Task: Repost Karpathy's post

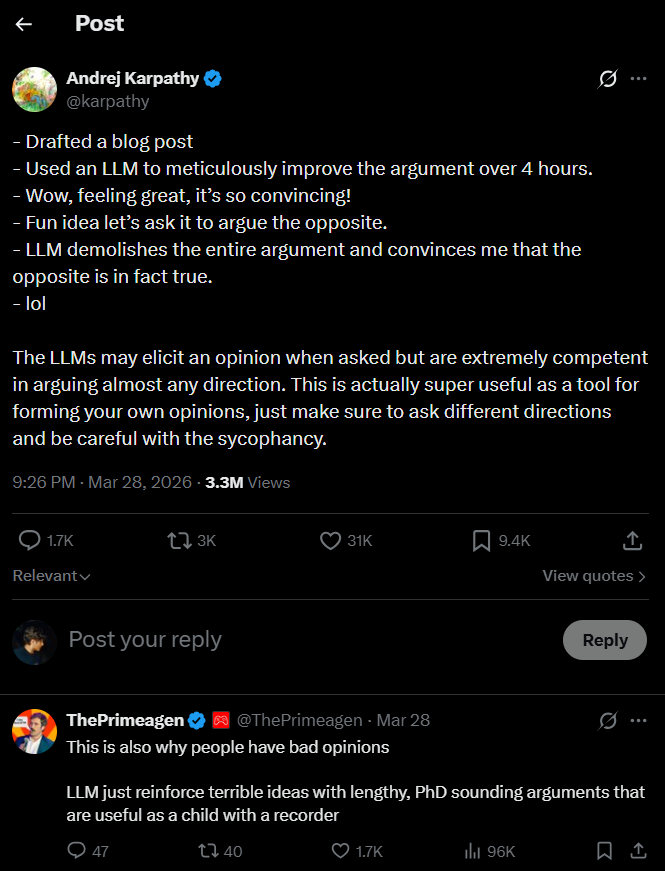Action: point(177,540)
